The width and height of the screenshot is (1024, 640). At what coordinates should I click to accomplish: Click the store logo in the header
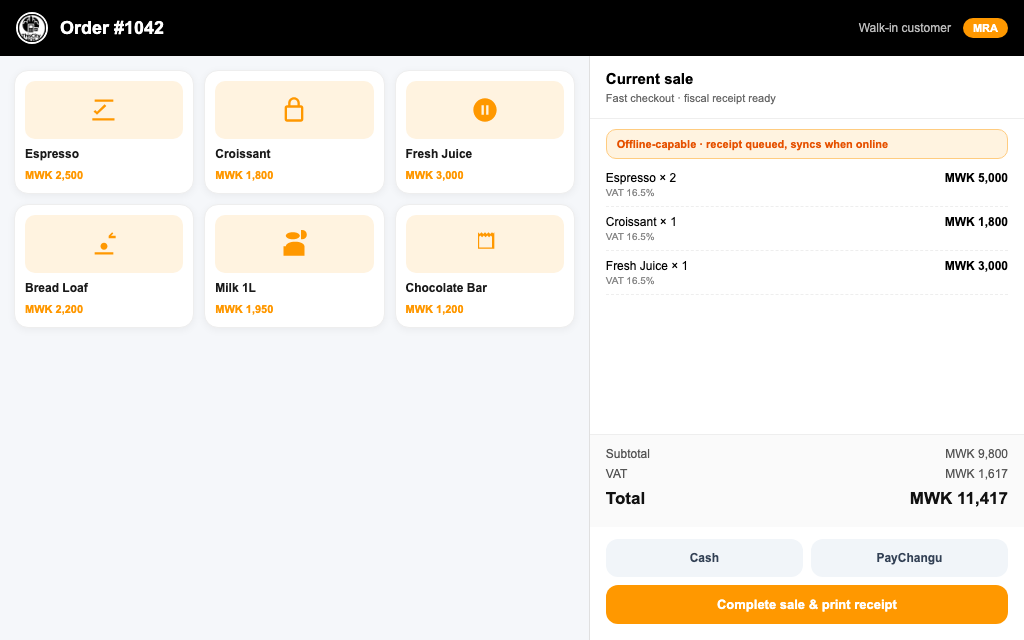[x=31, y=28]
